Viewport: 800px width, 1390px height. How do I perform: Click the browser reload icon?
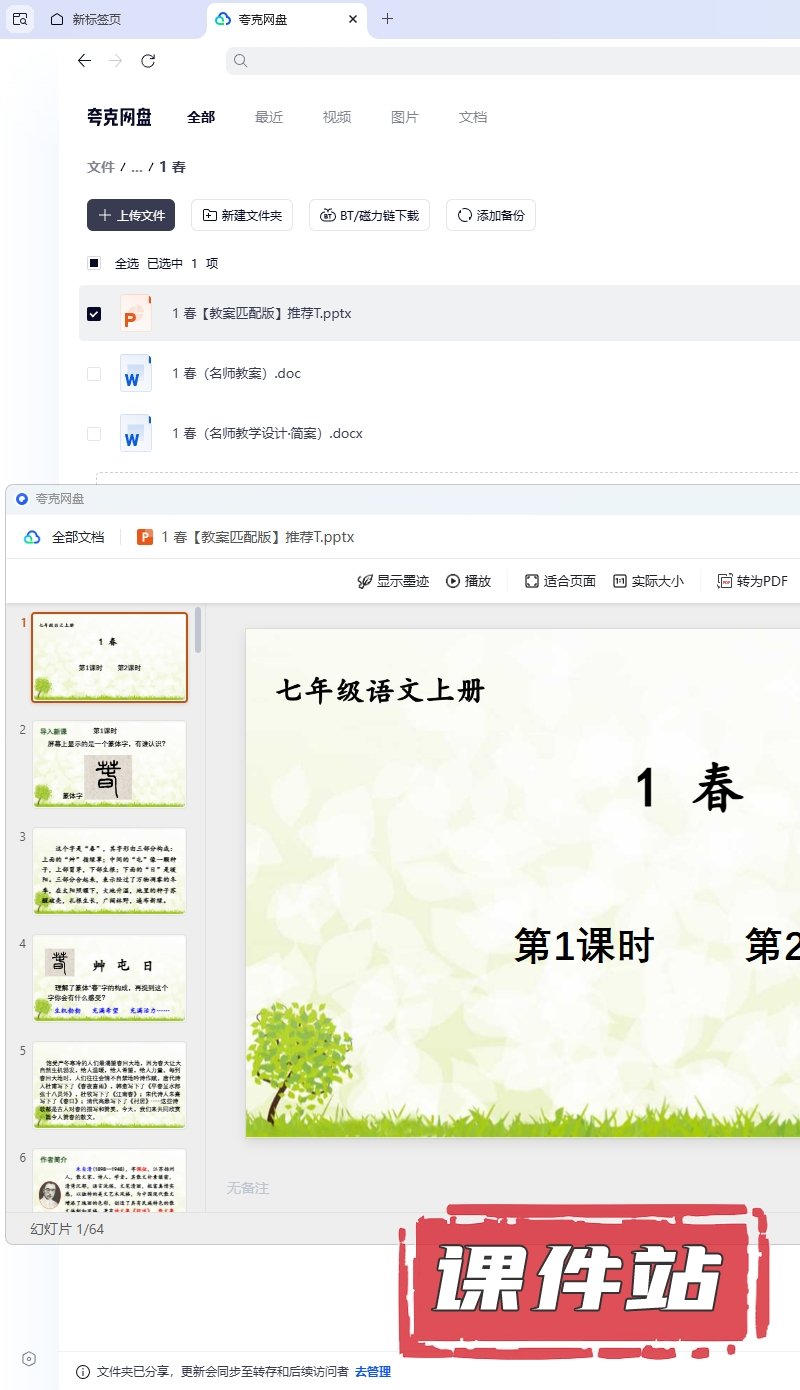pos(148,61)
